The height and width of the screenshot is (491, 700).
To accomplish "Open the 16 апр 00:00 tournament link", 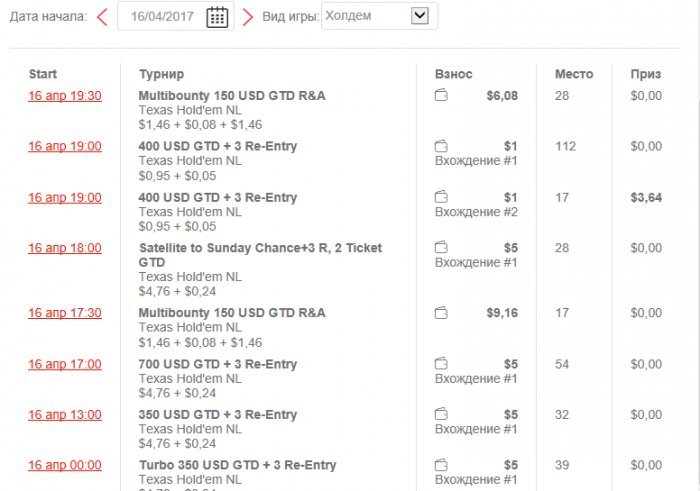I will (x=65, y=465).
